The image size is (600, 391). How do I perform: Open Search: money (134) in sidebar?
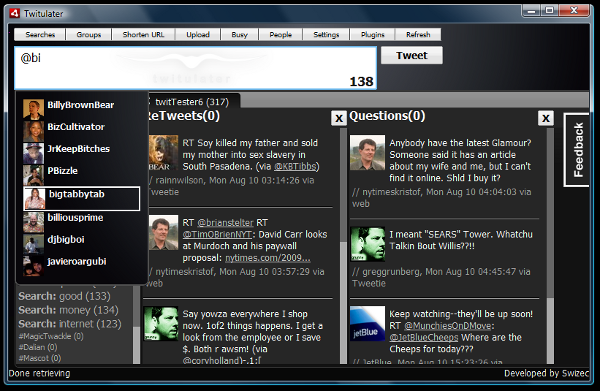[x=68, y=310]
